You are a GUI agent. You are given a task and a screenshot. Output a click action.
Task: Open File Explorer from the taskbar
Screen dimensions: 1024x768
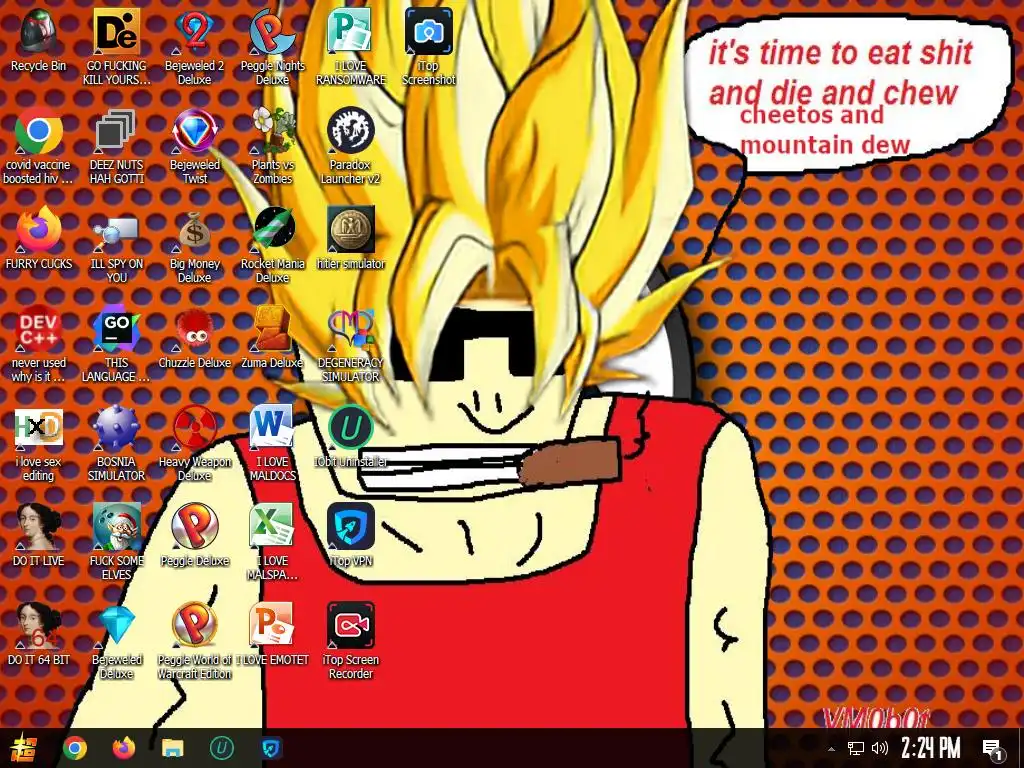pyautogui.click(x=172, y=748)
